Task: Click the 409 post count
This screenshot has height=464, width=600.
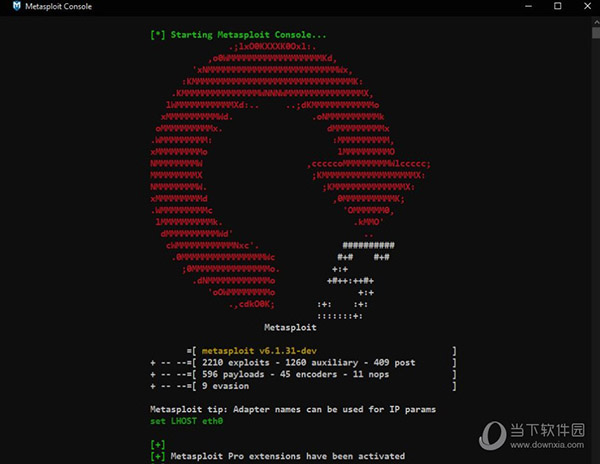Action: (394, 363)
